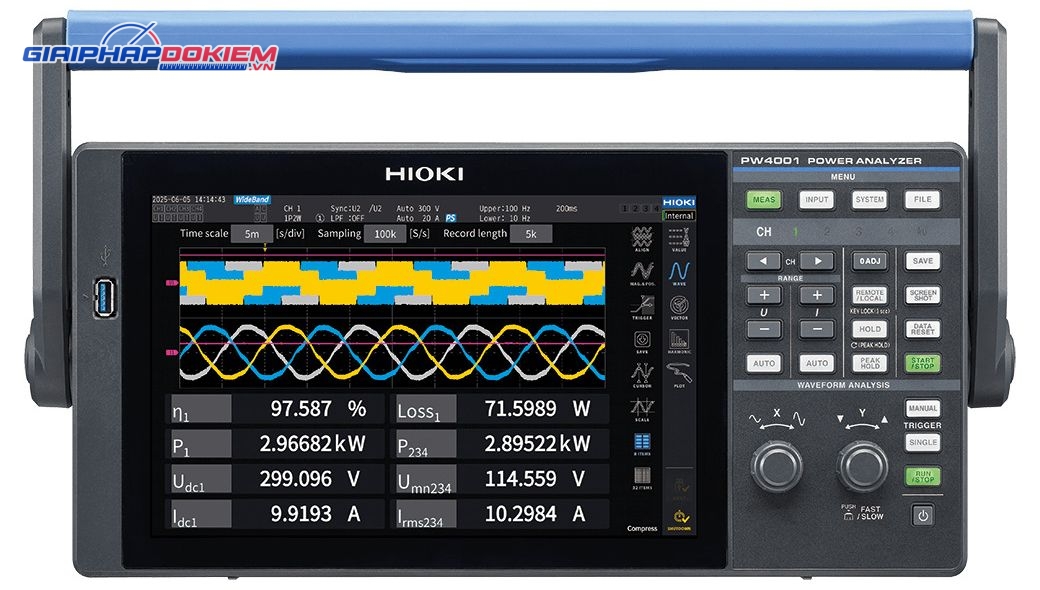Switch to the 8 ITEMS display layout
This screenshot has height=590, width=1040.
(x=641, y=444)
